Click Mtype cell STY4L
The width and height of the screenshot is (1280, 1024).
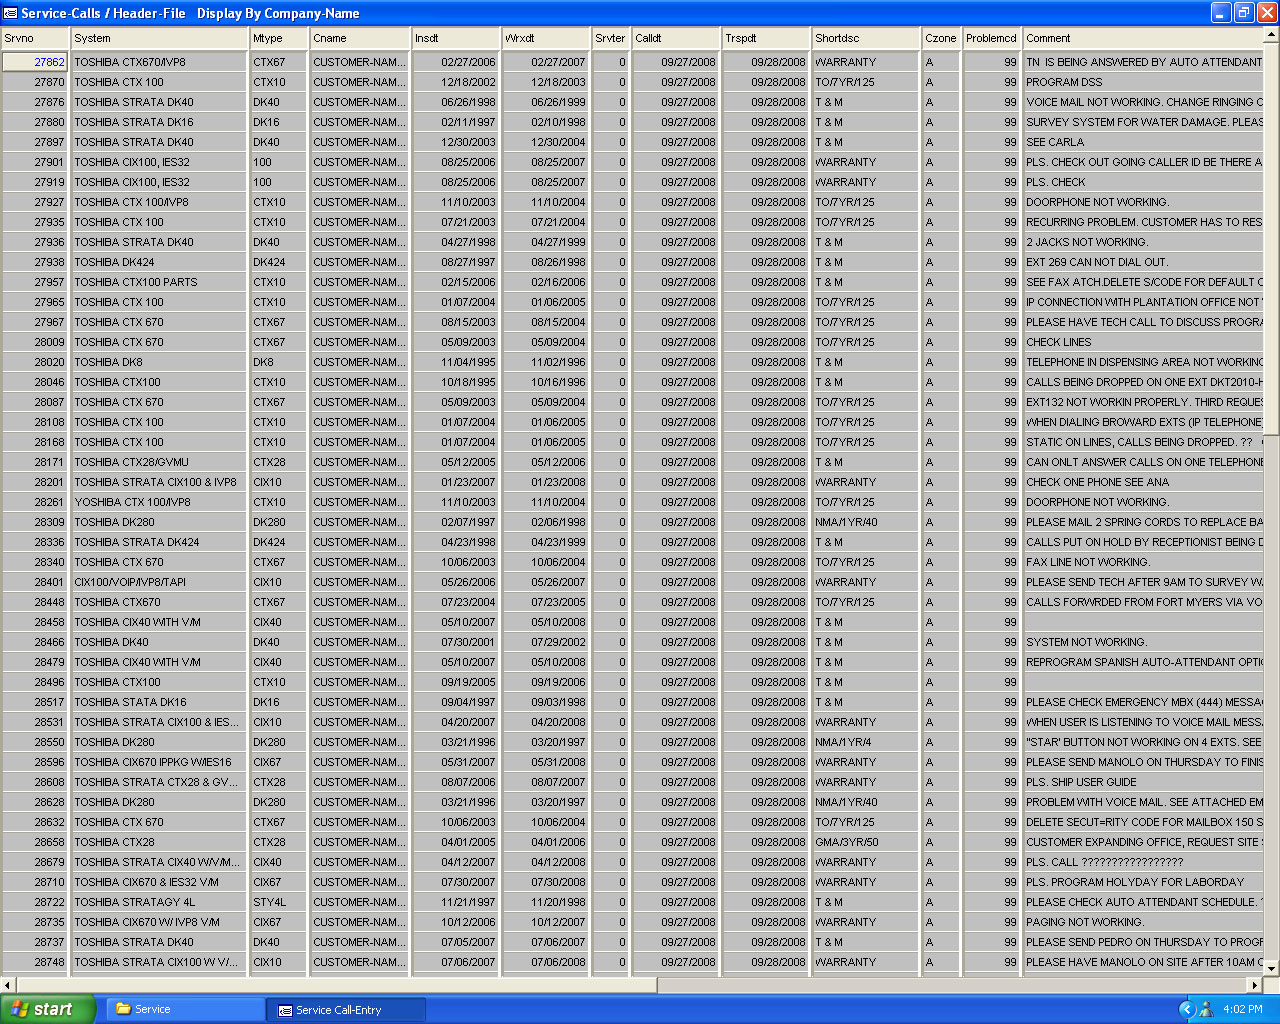280,902
